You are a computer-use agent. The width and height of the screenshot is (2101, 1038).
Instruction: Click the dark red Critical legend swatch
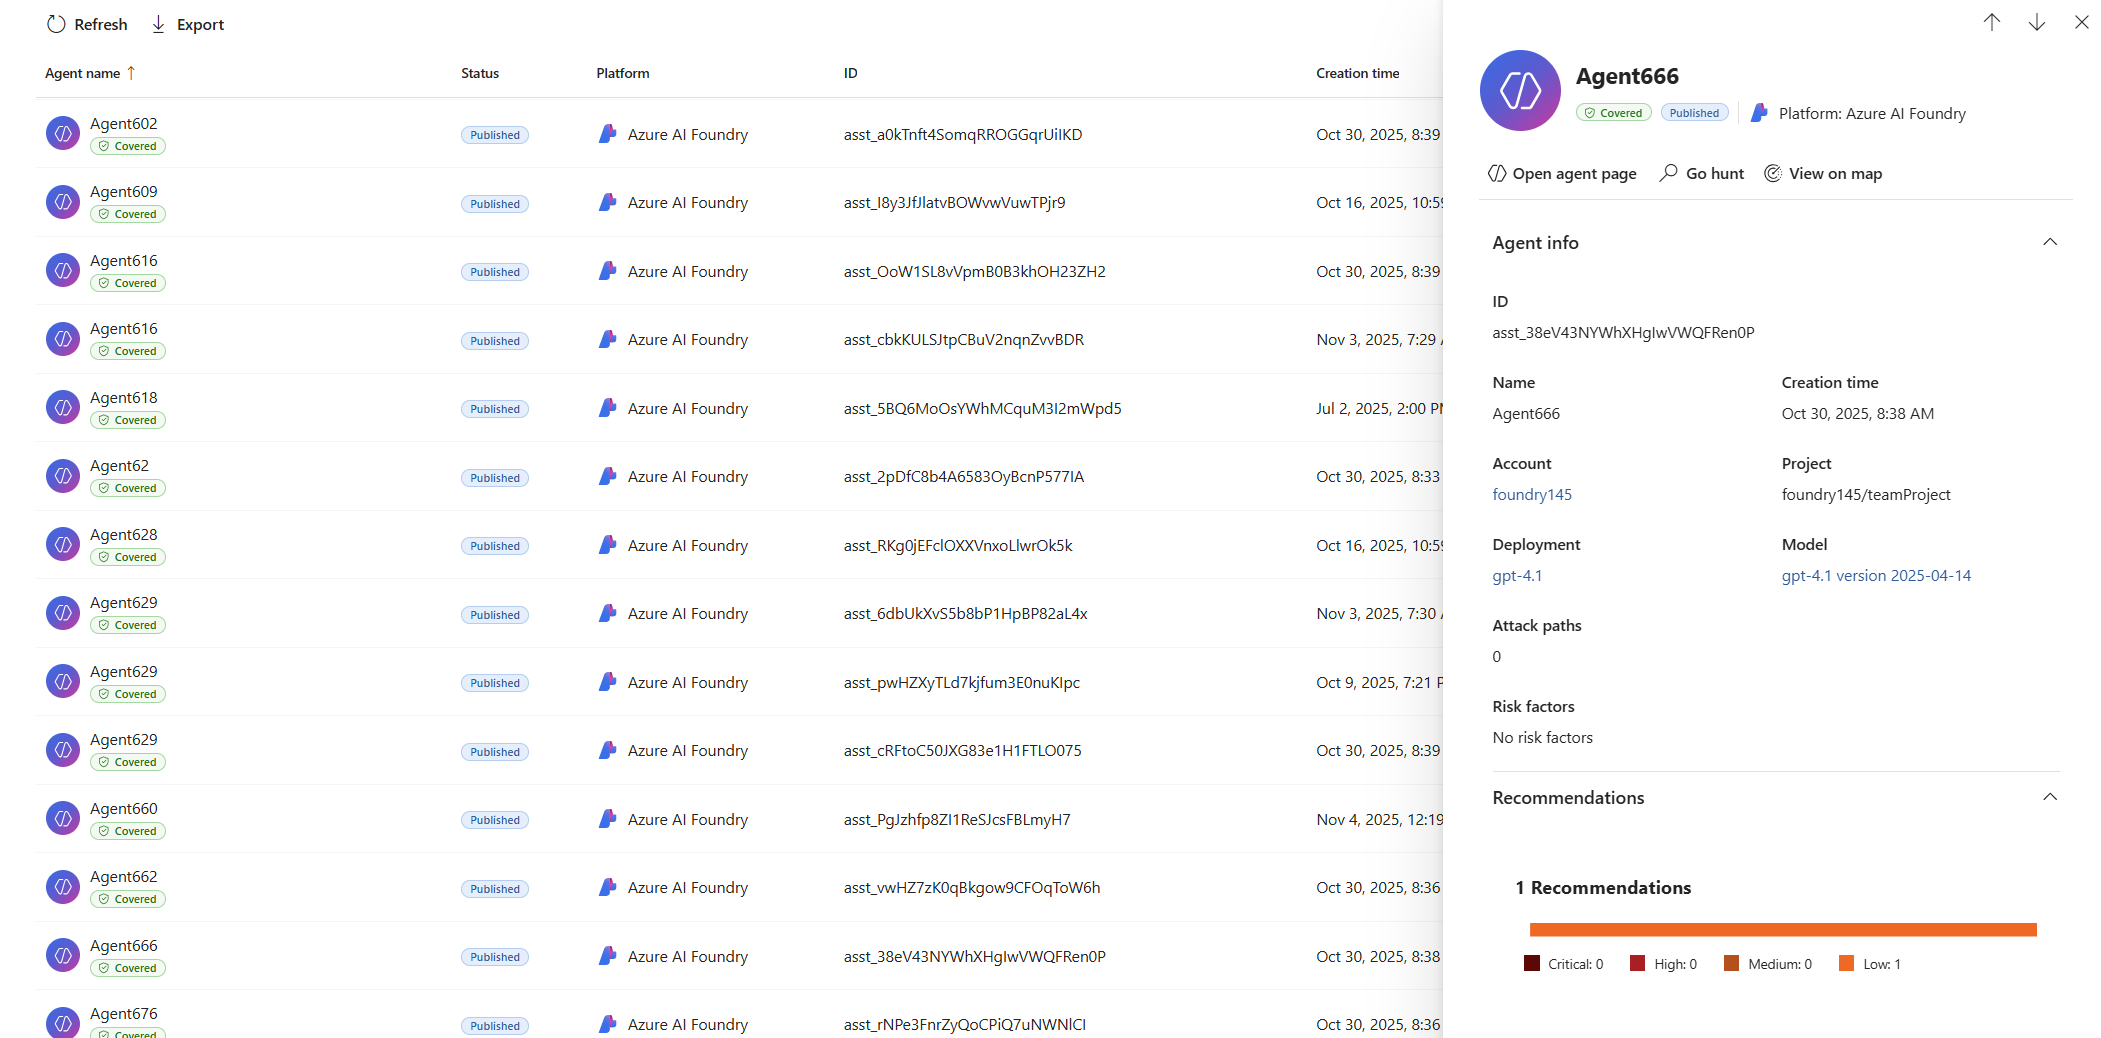1531,963
